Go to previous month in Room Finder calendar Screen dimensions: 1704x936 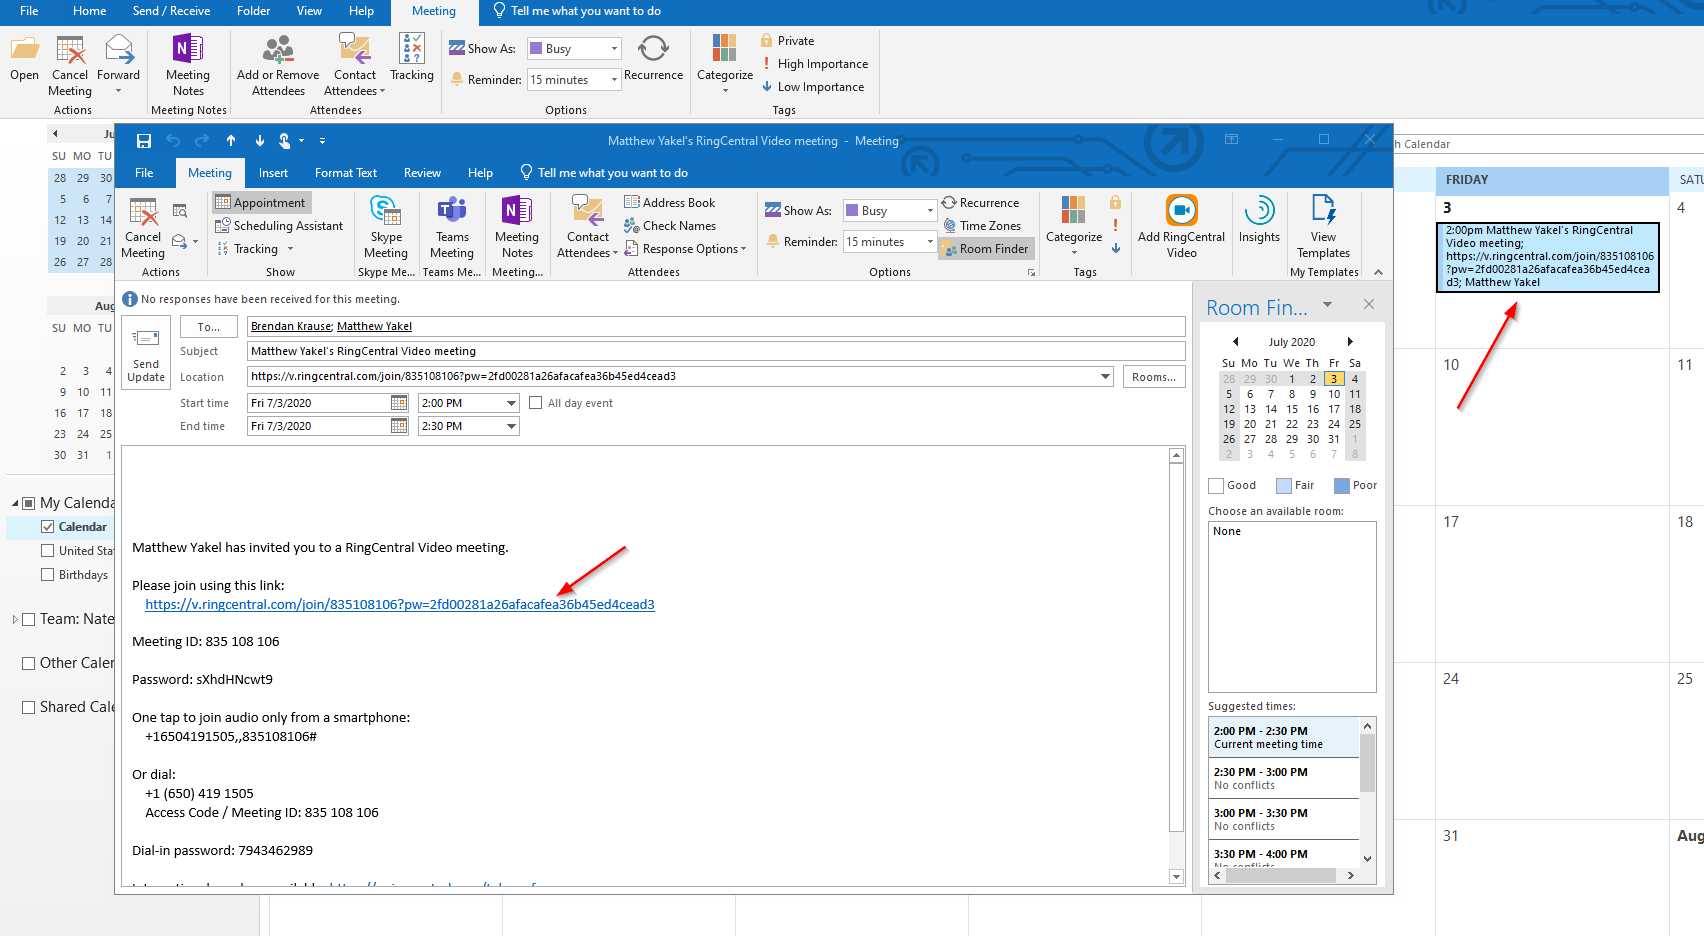click(x=1235, y=342)
